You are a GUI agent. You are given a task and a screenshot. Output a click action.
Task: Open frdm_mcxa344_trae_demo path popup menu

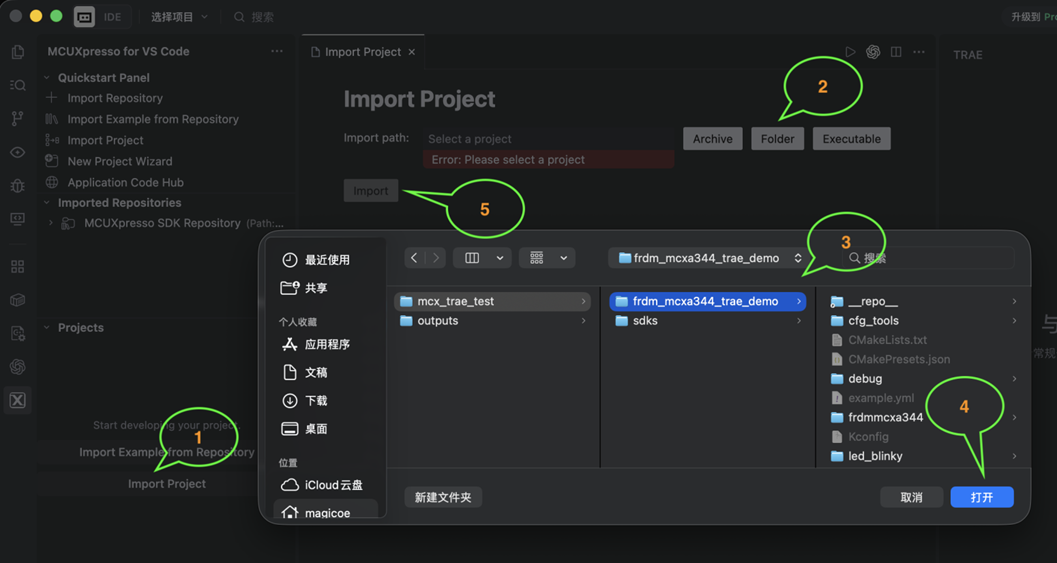(708, 258)
